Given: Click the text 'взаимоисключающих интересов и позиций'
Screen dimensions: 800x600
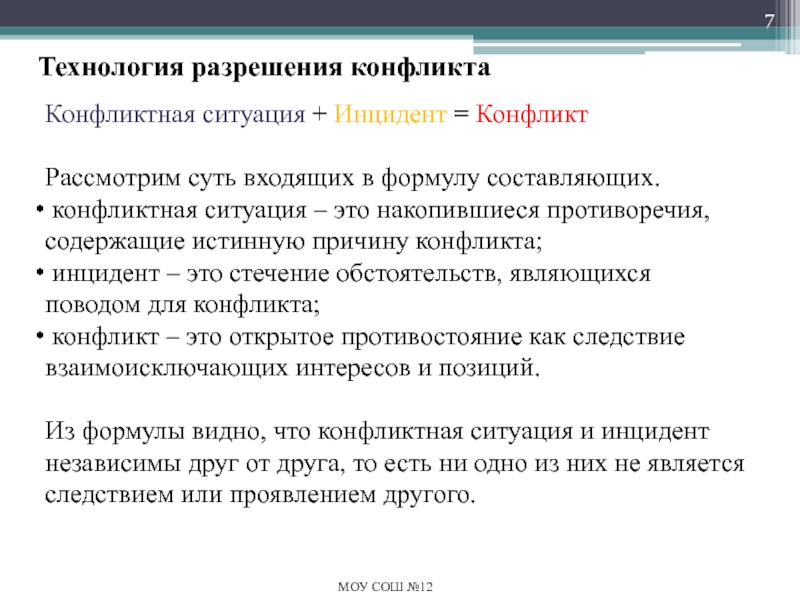Looking at the screenshot, I should tap(293, 366).
